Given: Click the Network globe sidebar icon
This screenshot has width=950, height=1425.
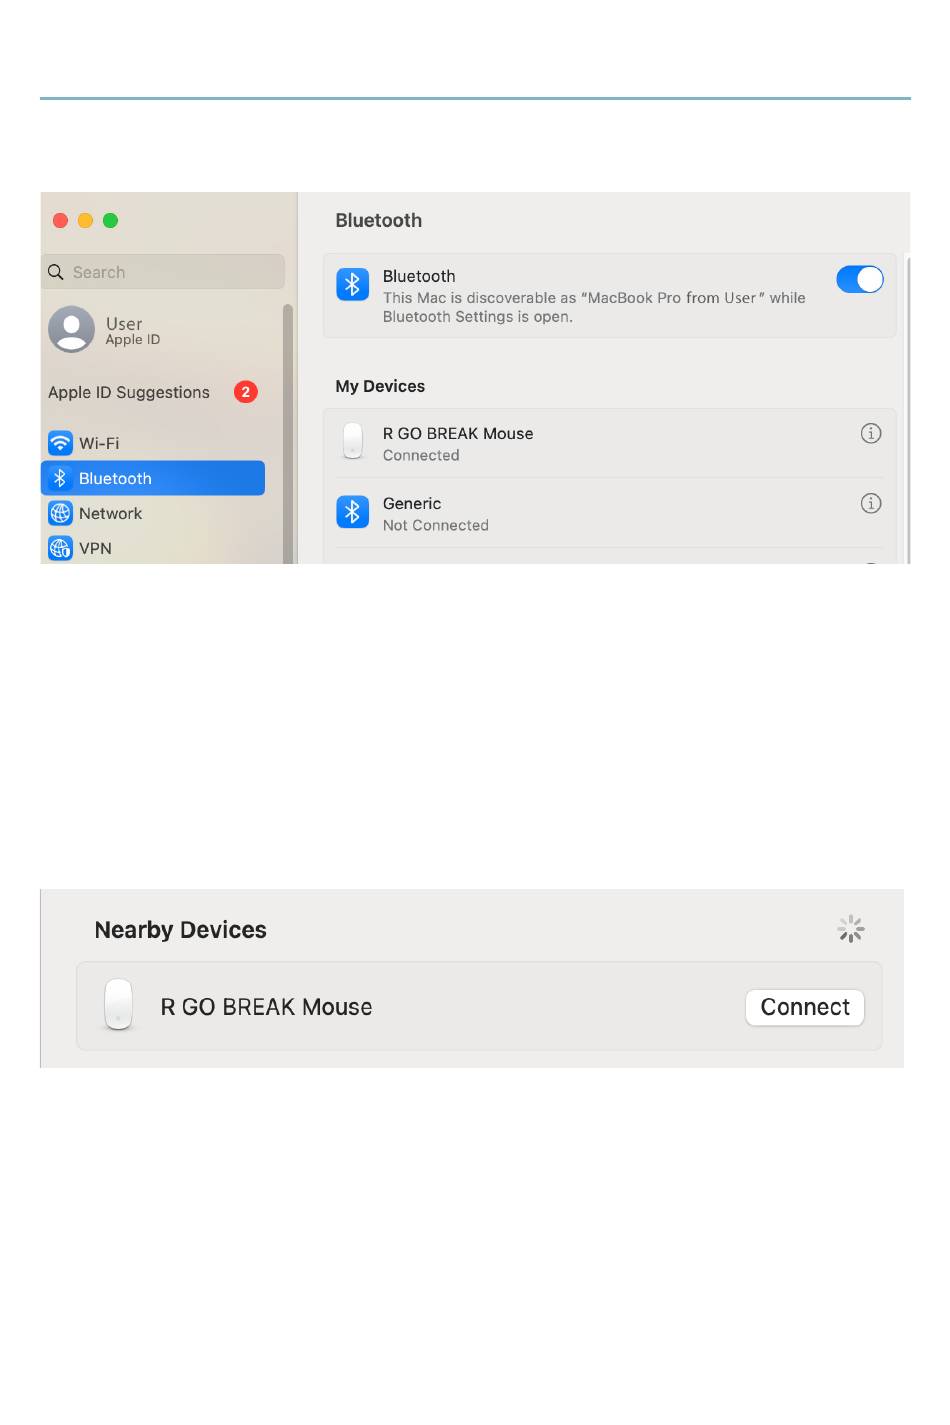Looking at the screenshot, I should pos(60,513).
